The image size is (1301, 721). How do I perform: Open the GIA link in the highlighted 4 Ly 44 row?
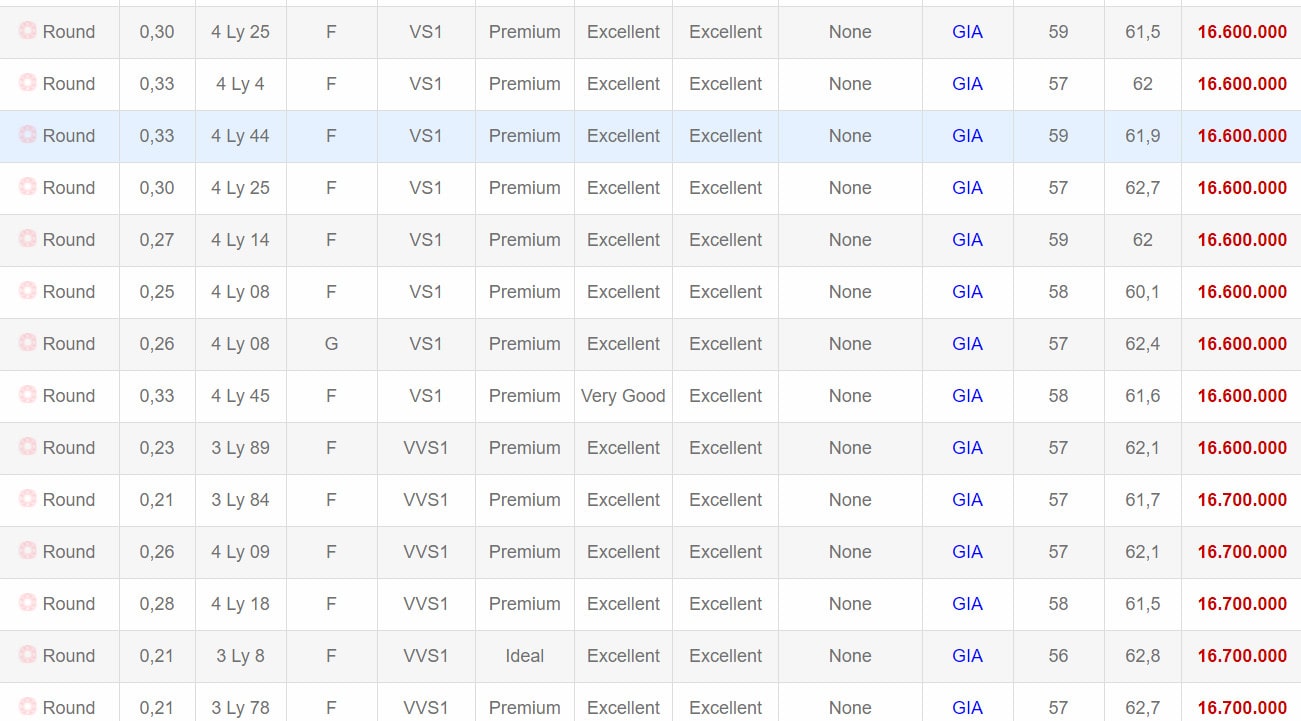(x=967, y=136)
